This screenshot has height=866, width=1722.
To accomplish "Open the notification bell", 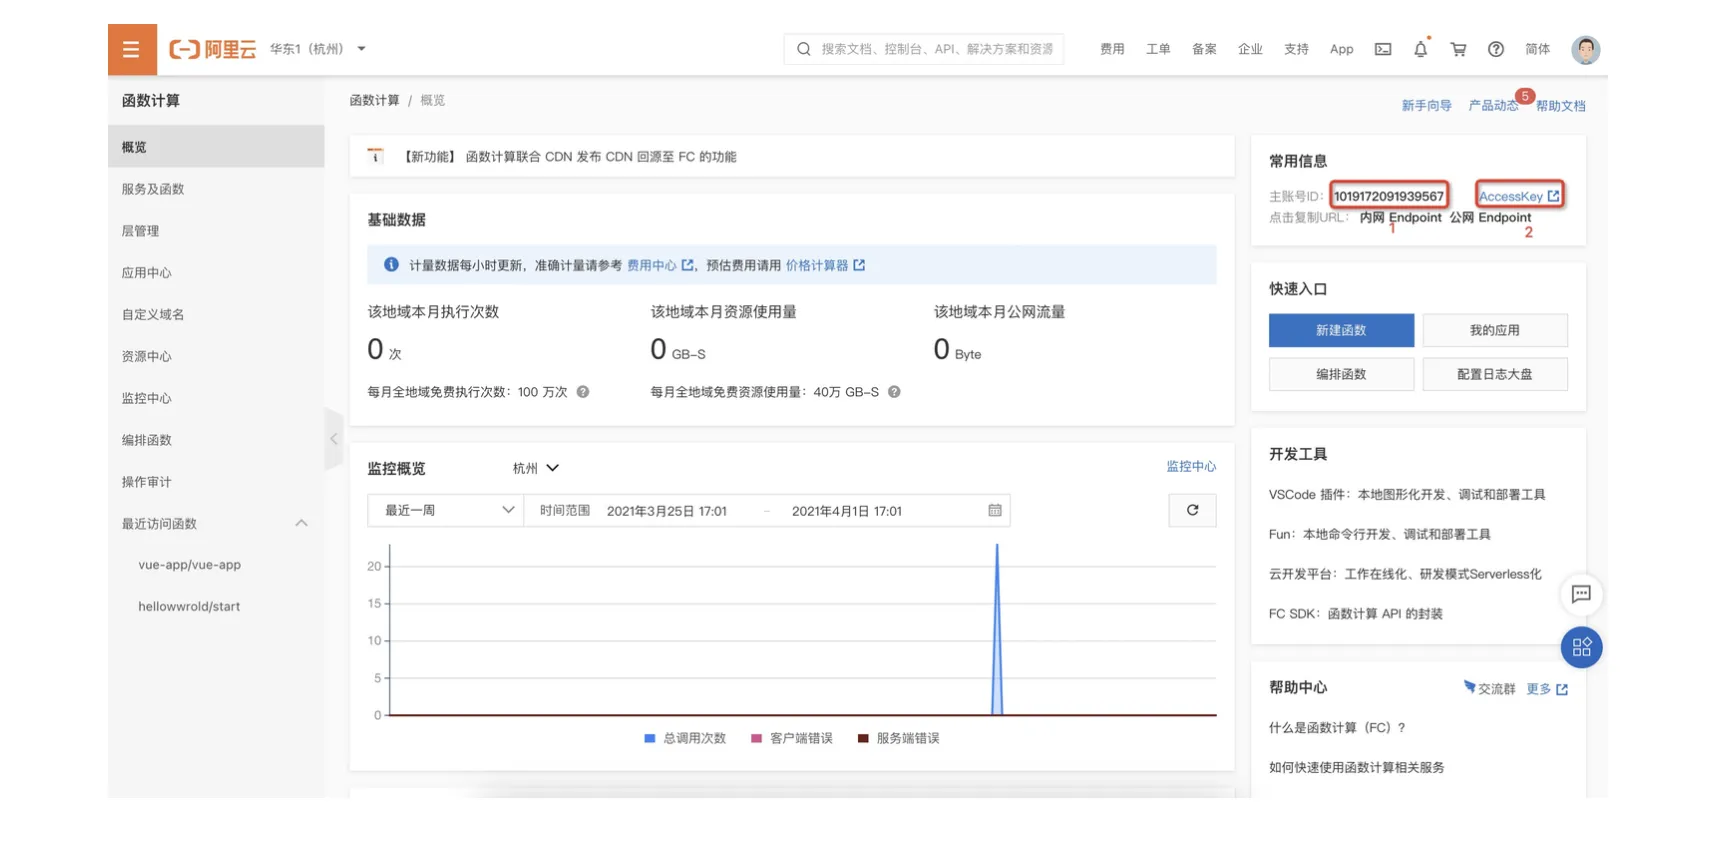I will click(1421, 49).
